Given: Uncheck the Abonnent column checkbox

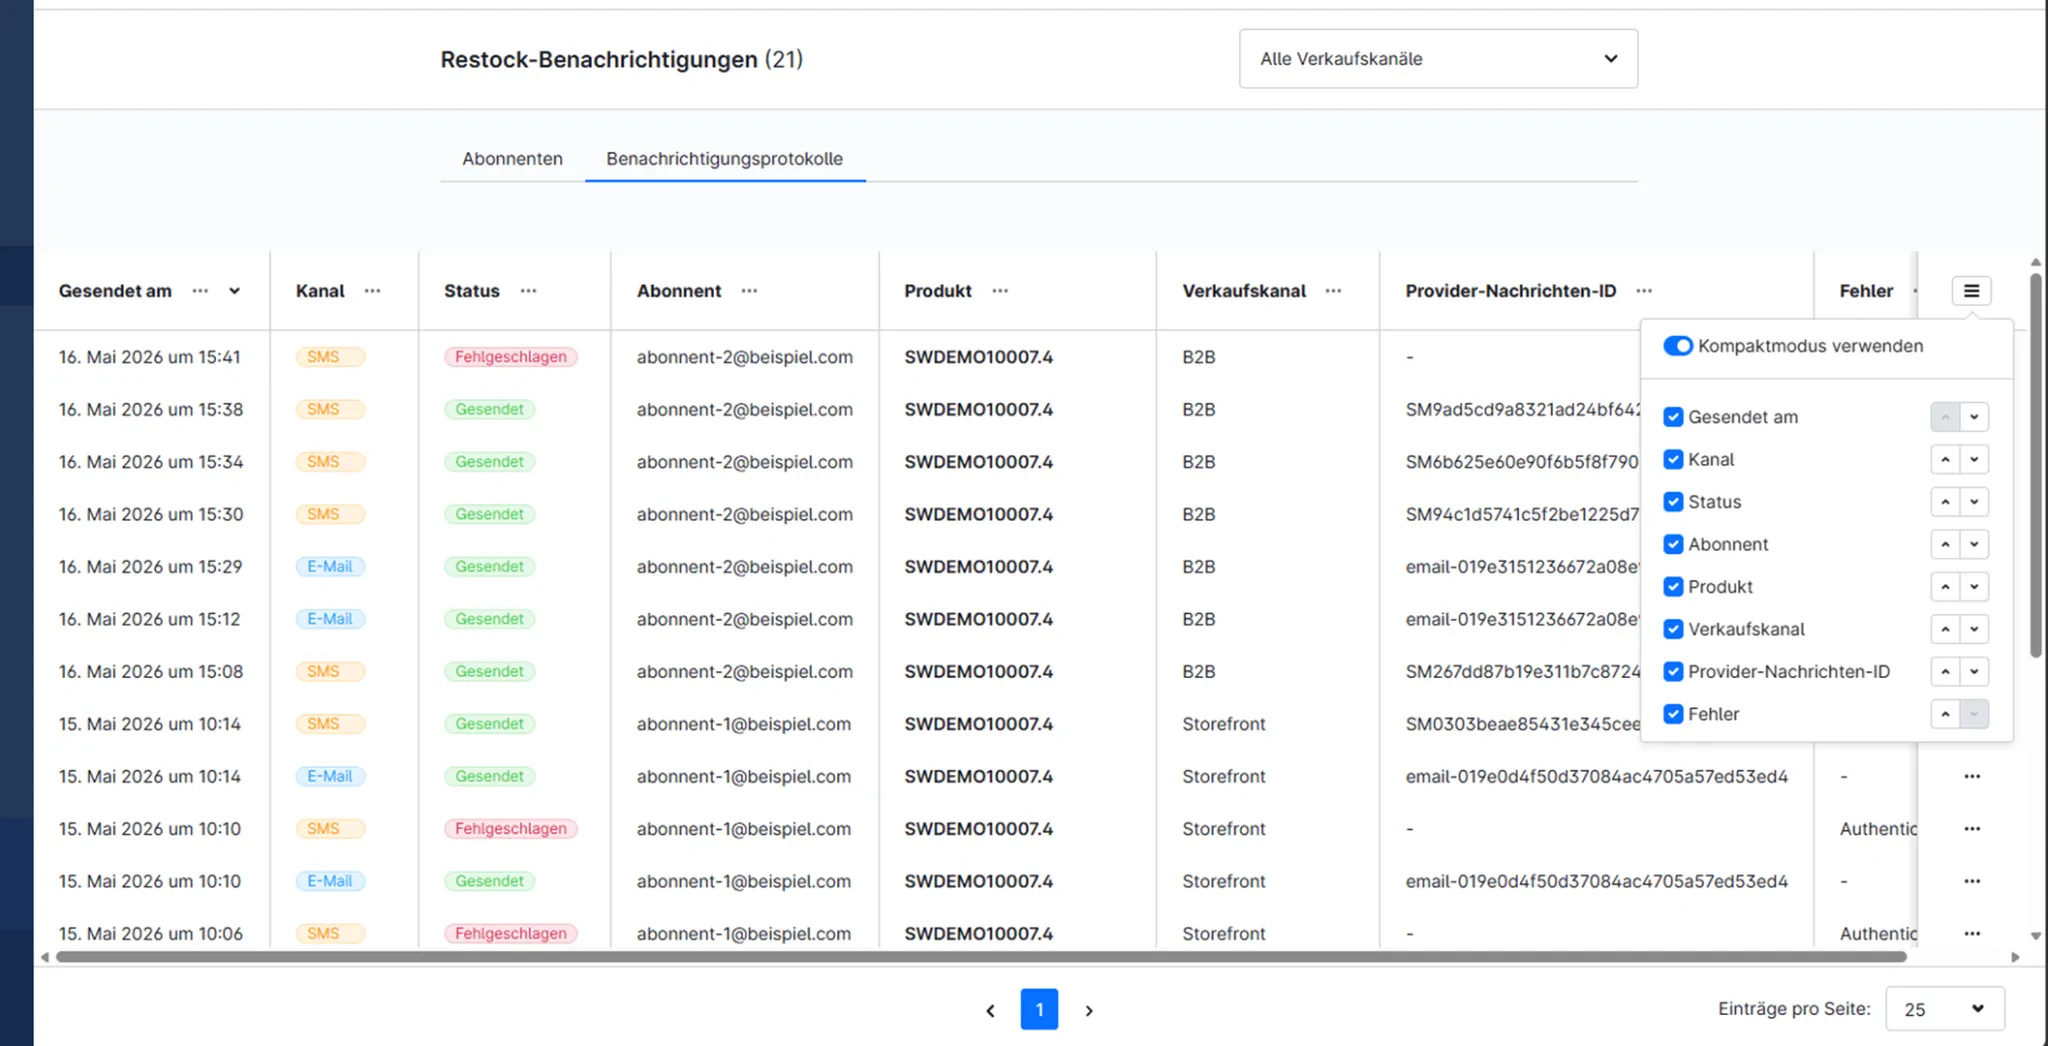Looking at the screenshot, I should tap(1673, 545).
